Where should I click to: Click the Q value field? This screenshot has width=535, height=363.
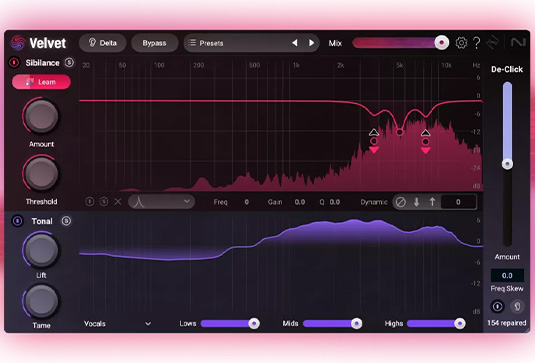pos(335,202)
